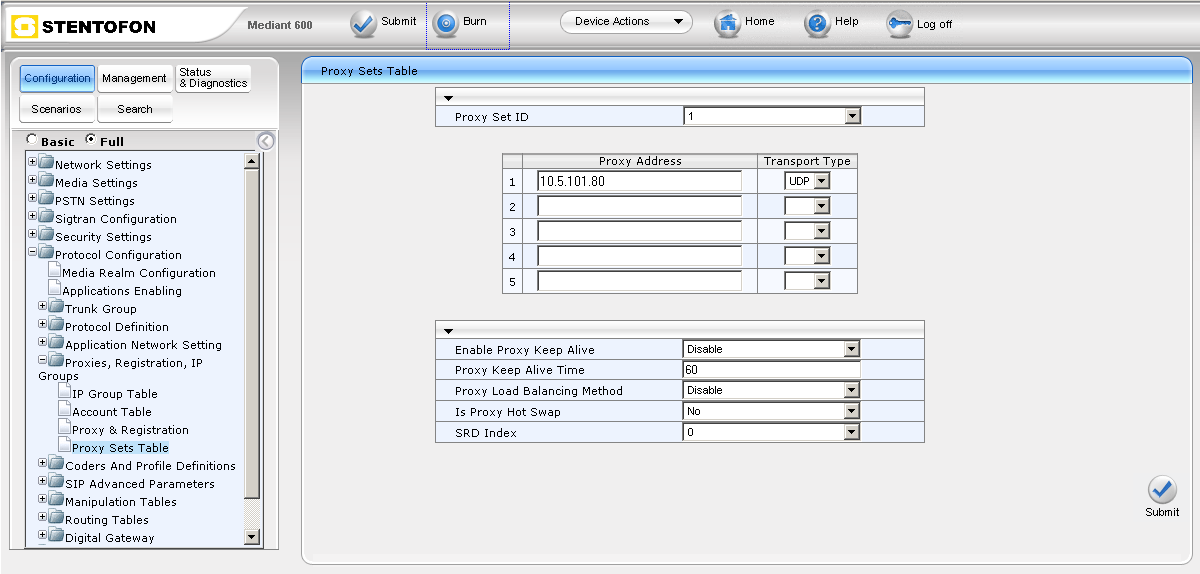Image resolution: width=1200 pixels, height=574 pixels.
Task: Open Enable Proxy Keep Alive dropdown
Action: pos(852,350)
